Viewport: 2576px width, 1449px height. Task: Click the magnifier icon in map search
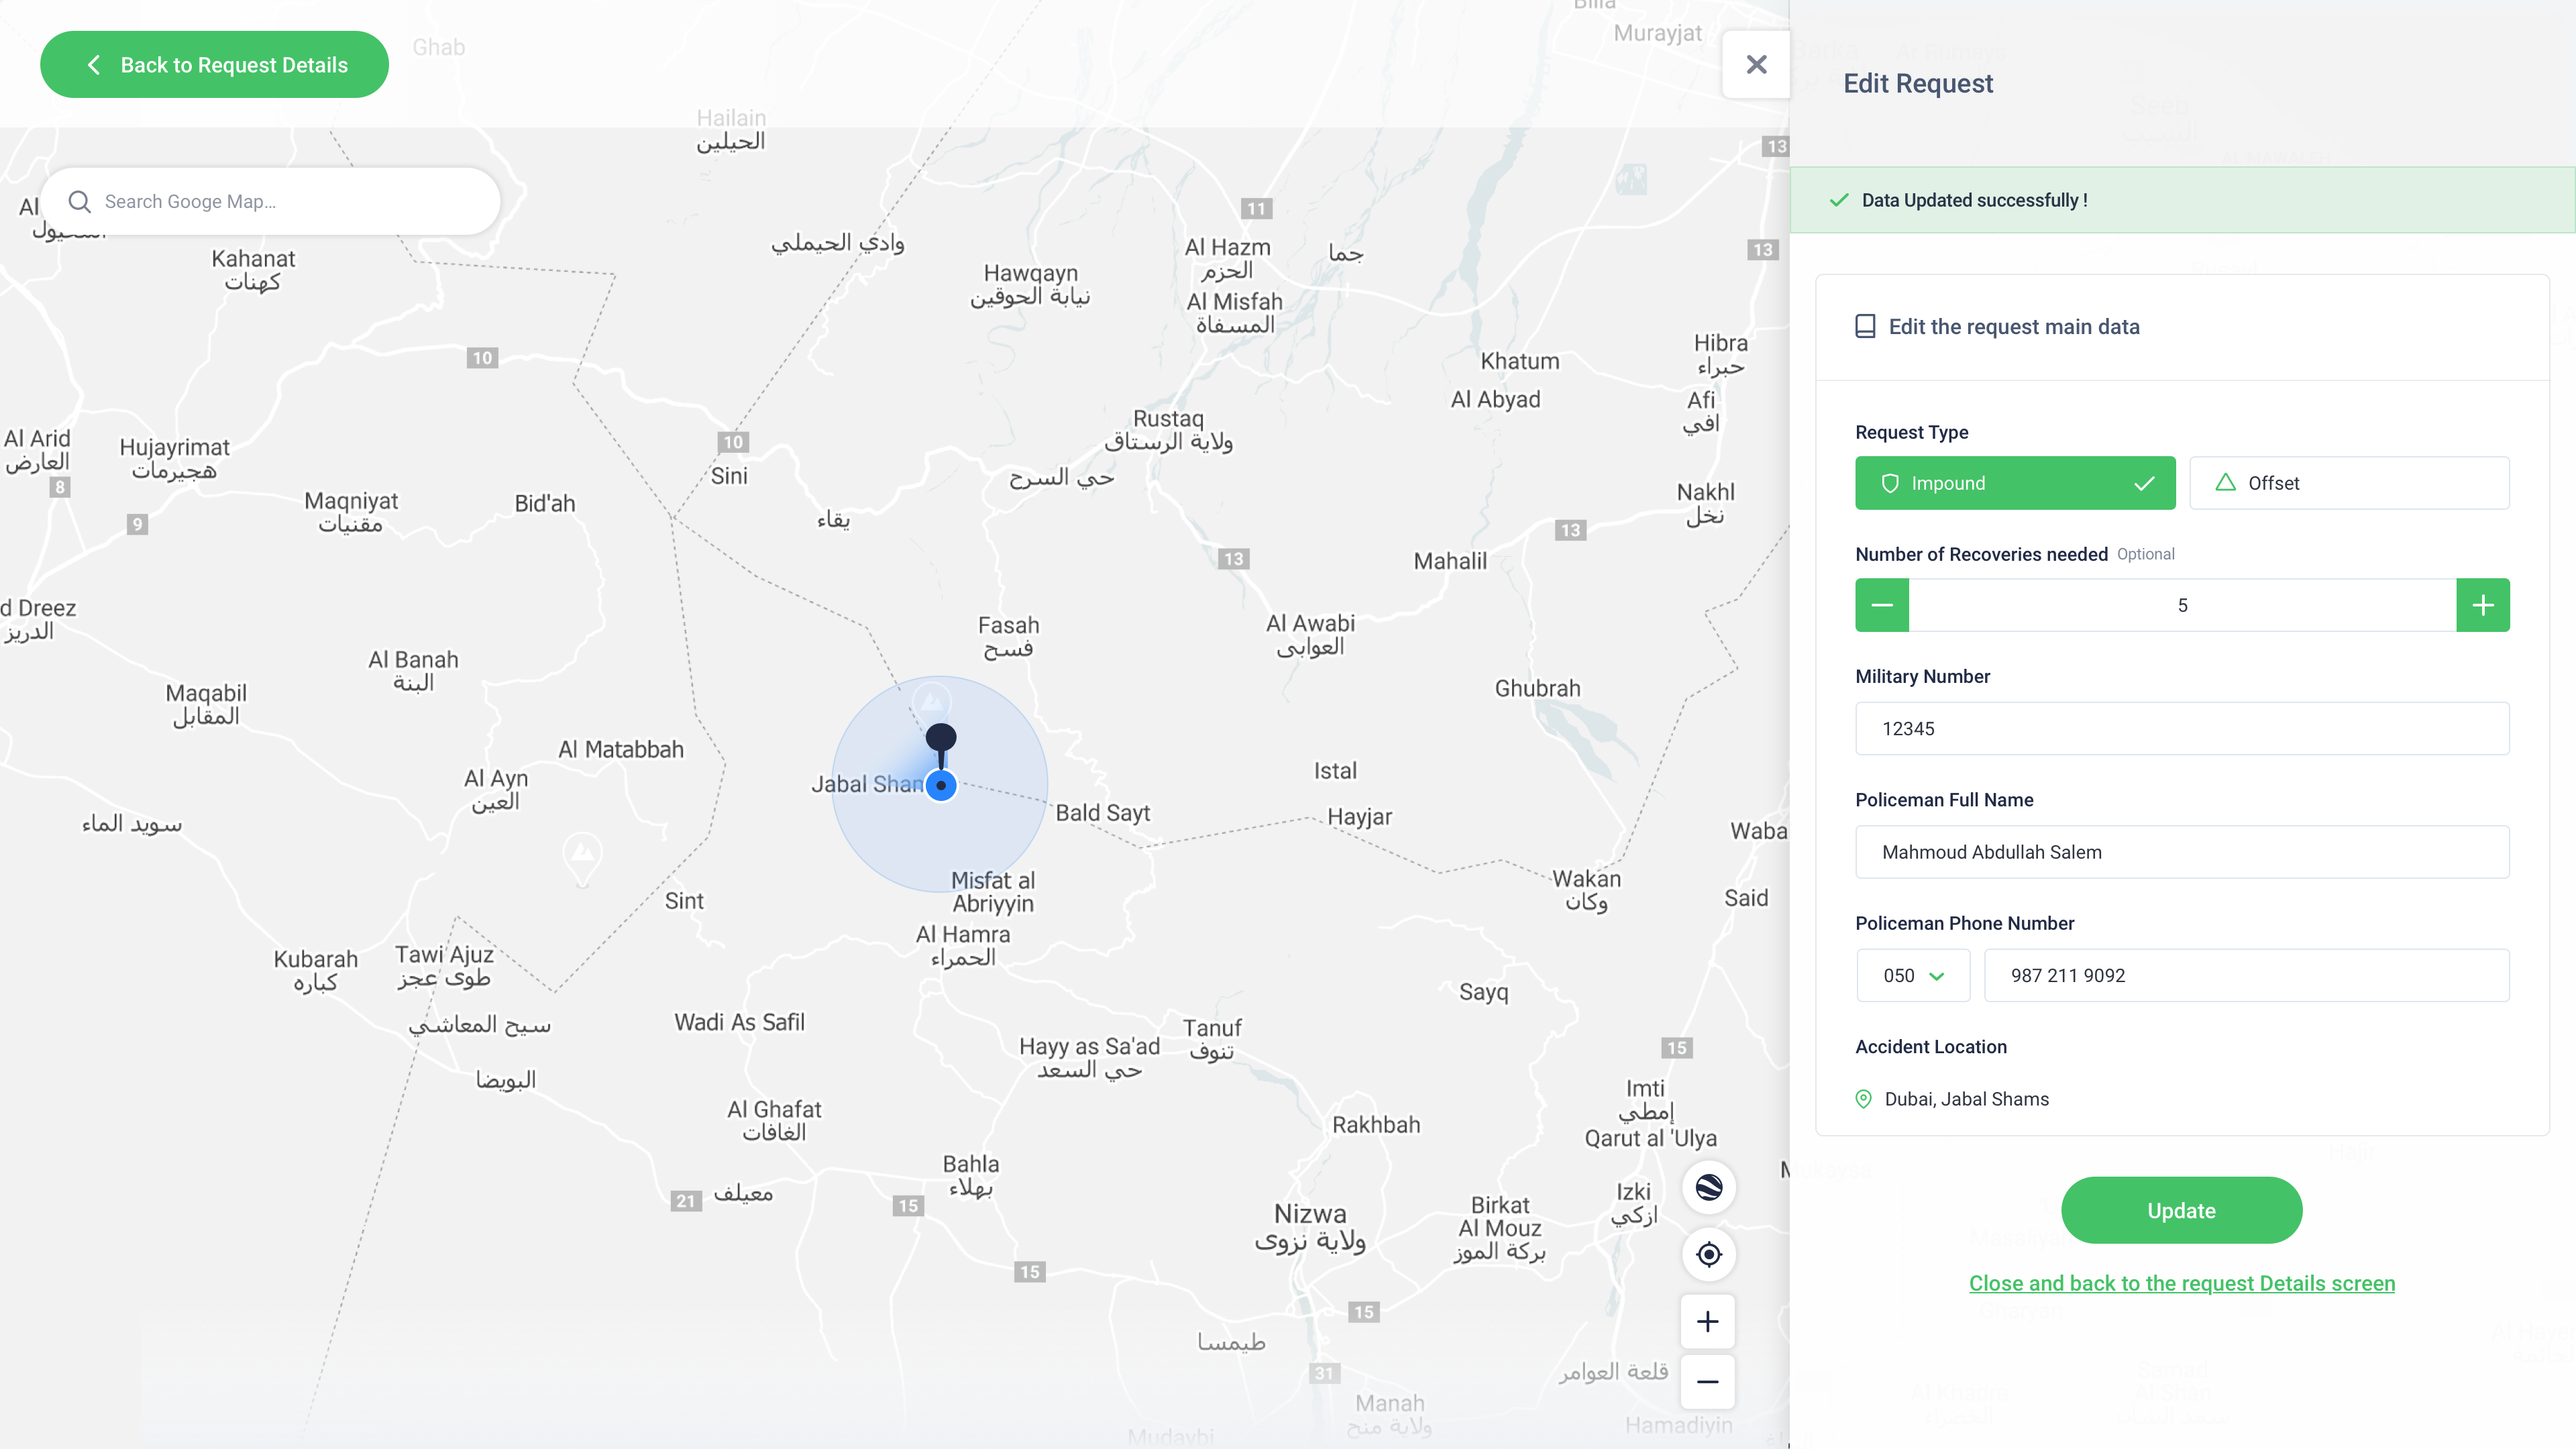[x=79, y=202]
